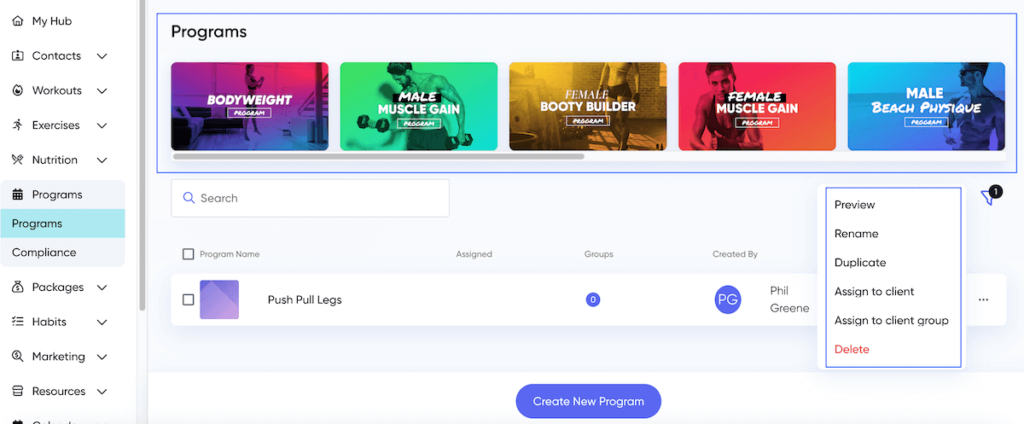Click the PG creator avatar
The width and height of the screenshot is (1024, 424).
point(728,299)
